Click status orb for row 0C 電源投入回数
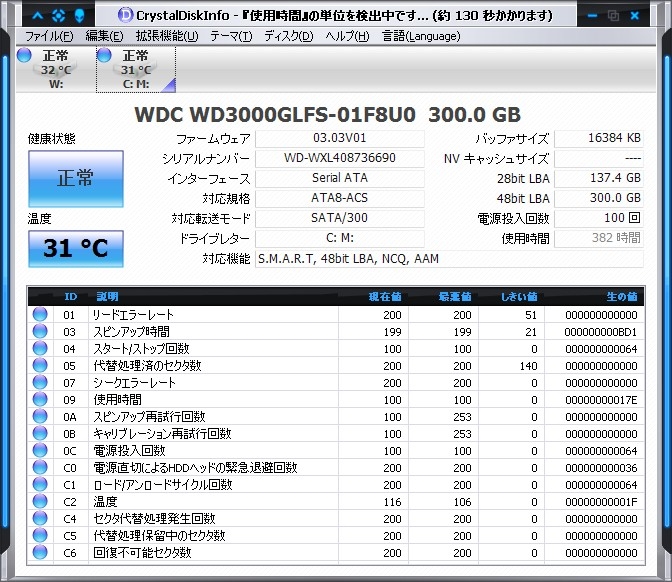The width and height of the screenshot is (672, 582). tap(40, 450)
